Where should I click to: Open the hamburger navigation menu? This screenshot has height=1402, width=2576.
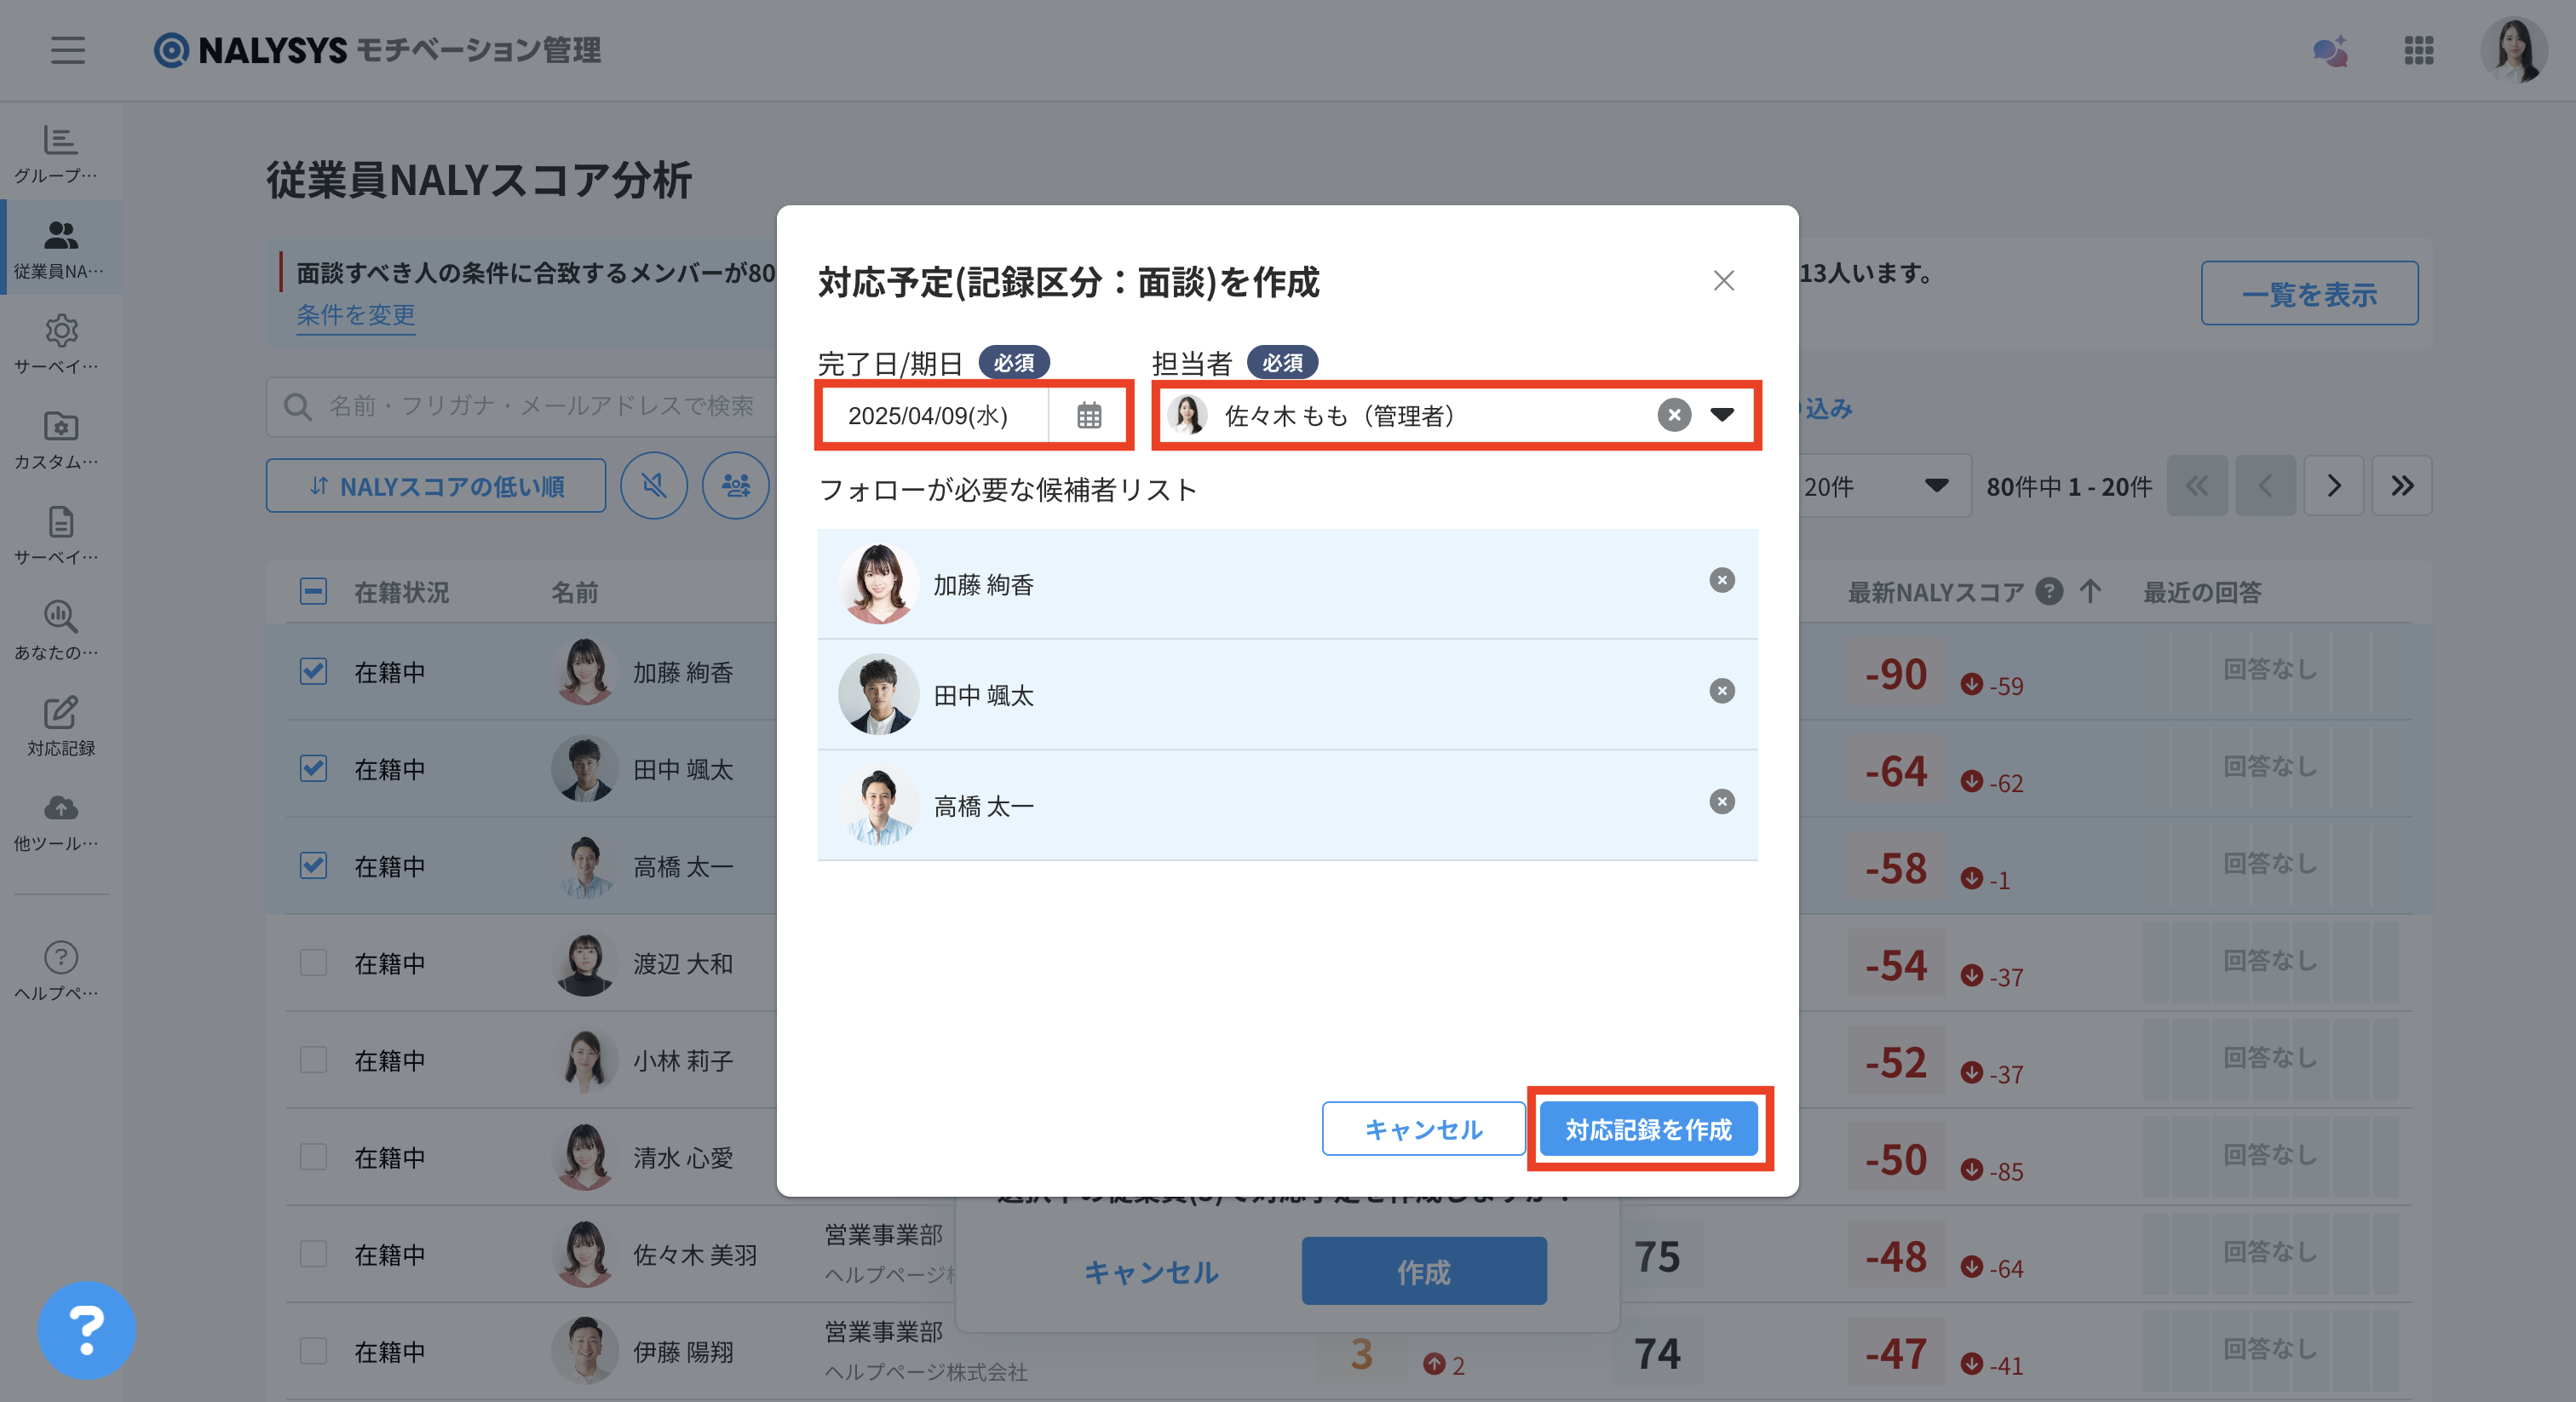tap(68, 50)
